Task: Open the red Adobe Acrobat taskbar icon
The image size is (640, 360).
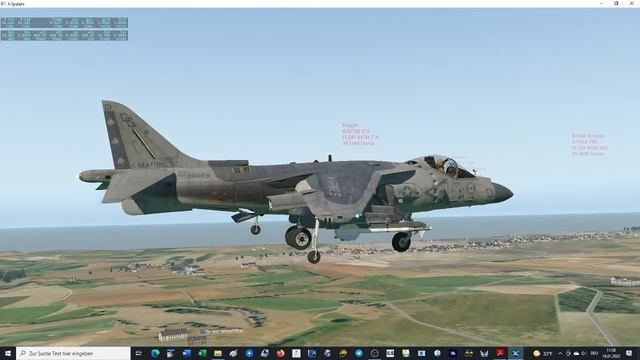Action: coord(500,353)
